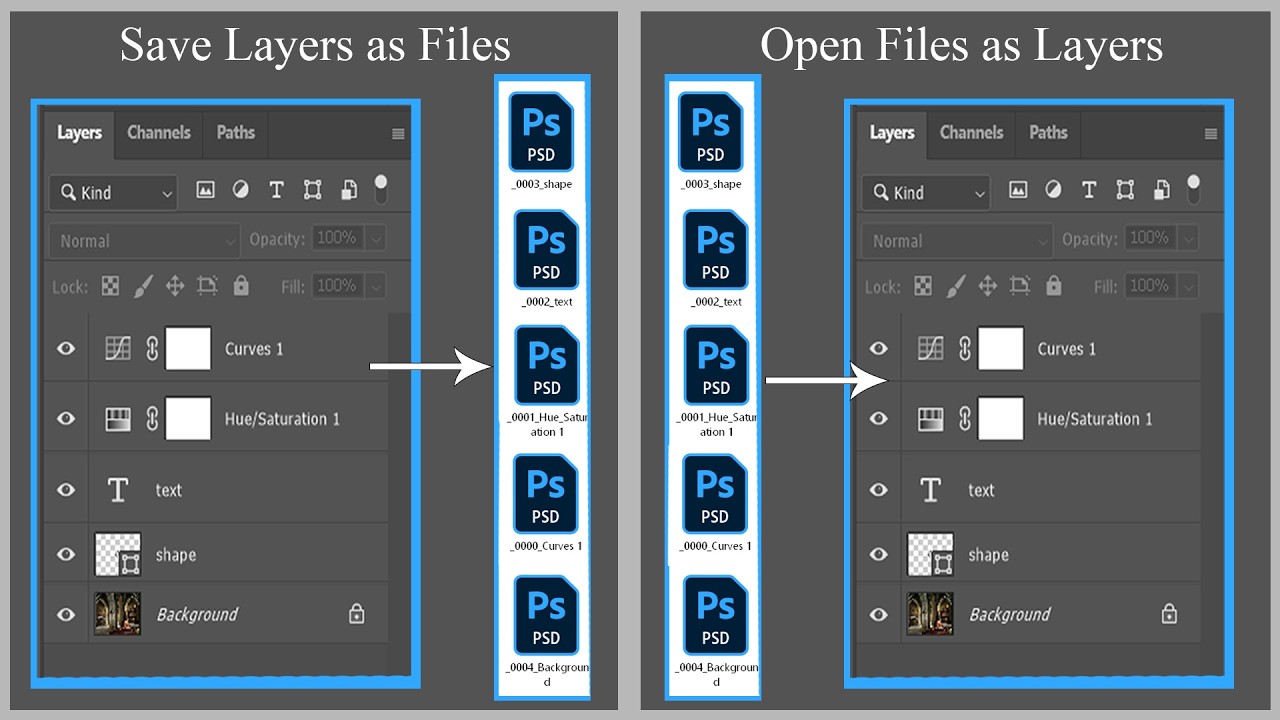Screen dimensions: 1280x720
Task: Click Curves 1 mask link chain in Save Layers panel
Action: click(x=152, y=349)
